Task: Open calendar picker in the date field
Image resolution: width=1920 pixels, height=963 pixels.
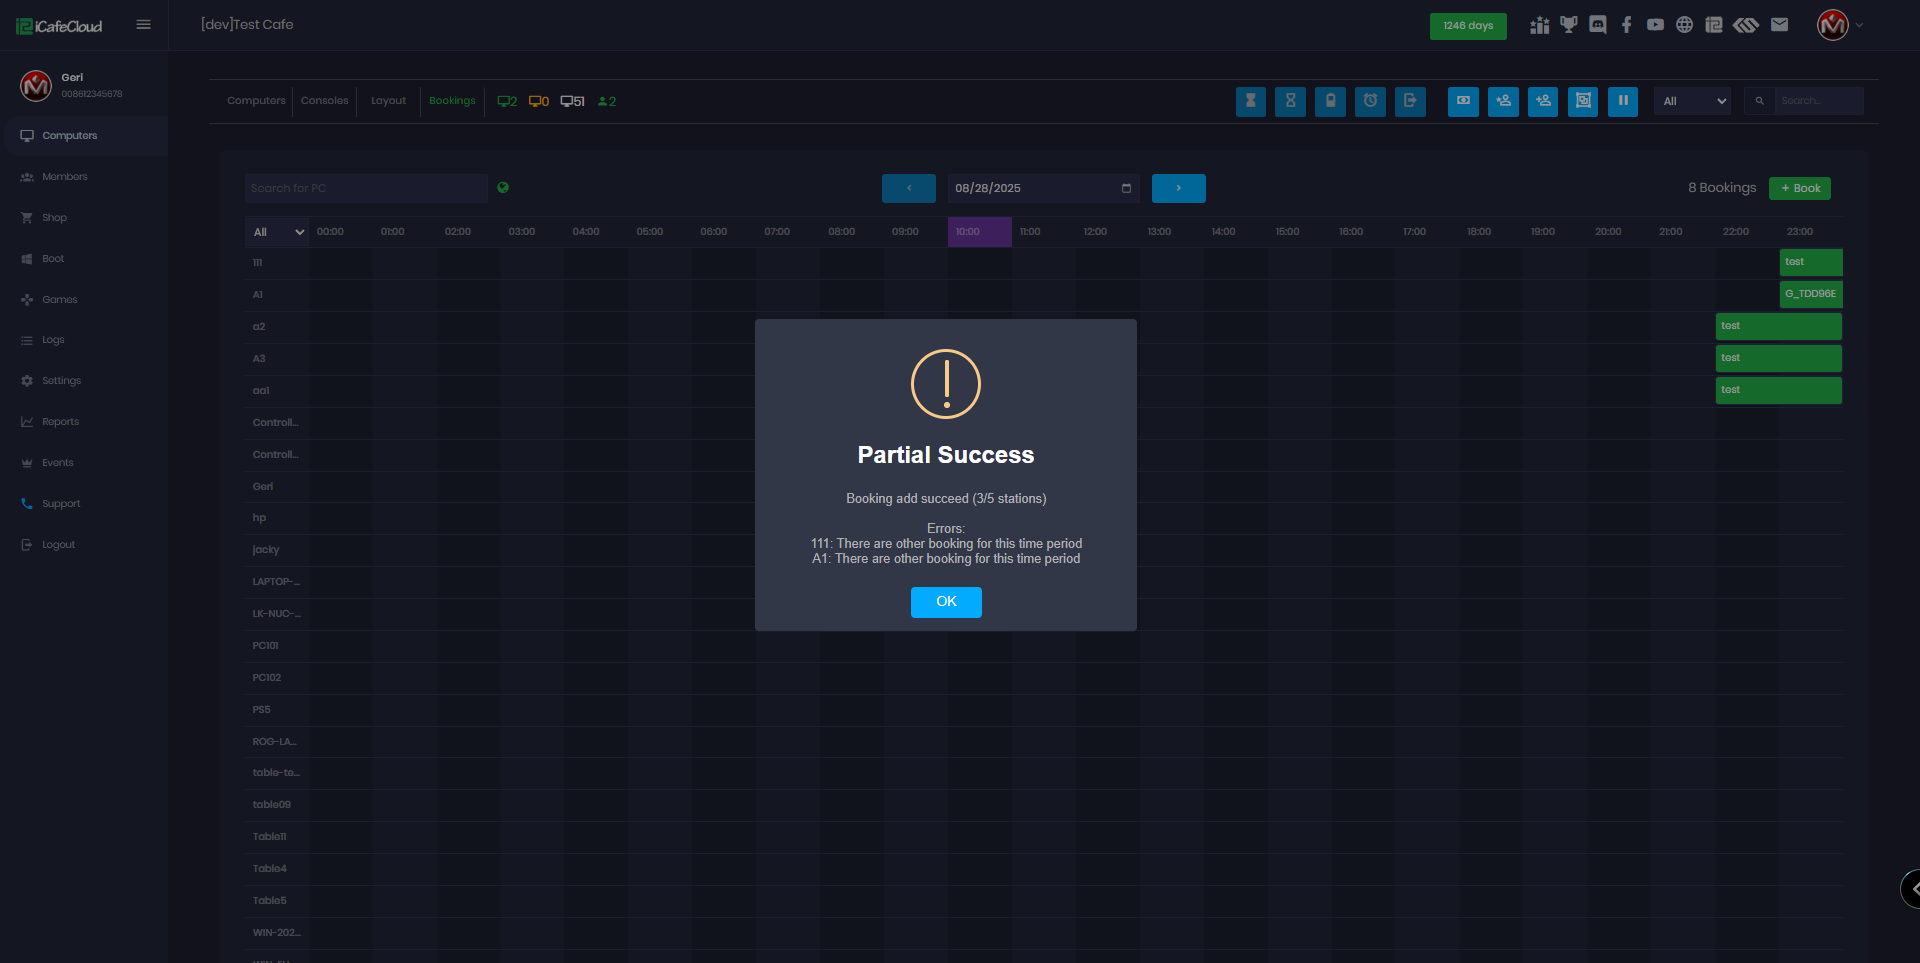Action: (x=1126, y=188)
